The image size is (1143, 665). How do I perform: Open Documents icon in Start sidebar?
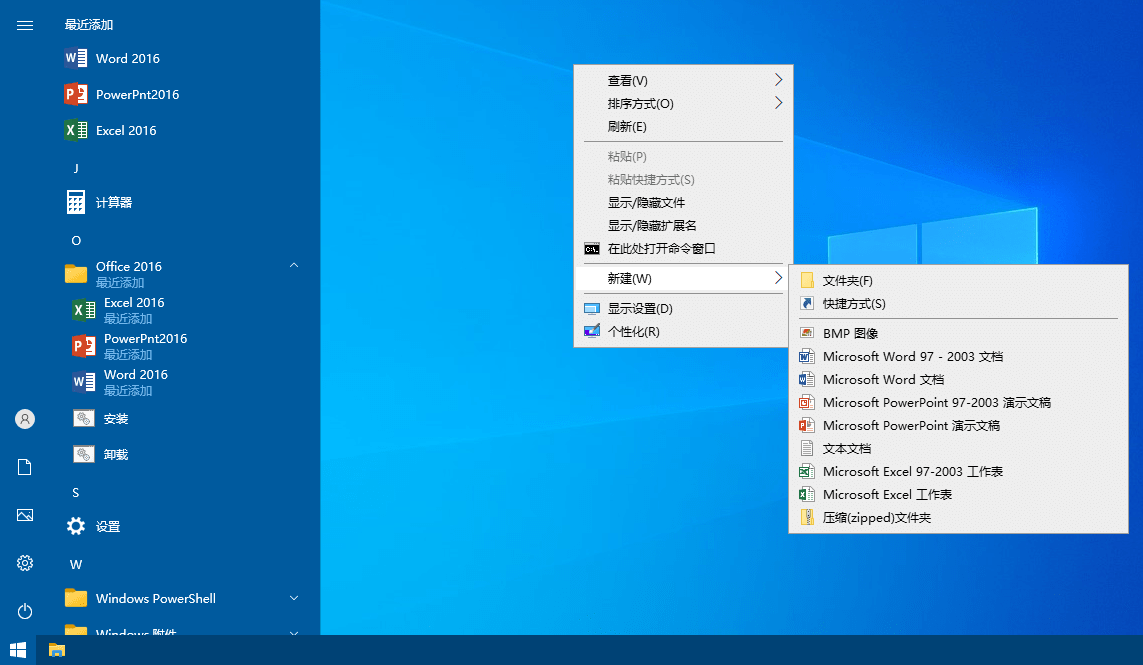pyautogui.click(x=25, y=467)
